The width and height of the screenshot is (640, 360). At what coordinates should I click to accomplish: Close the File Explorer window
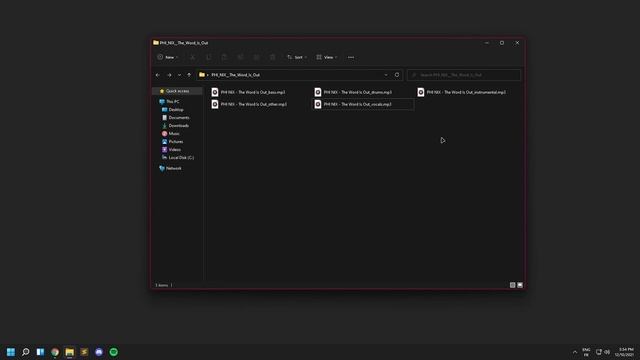coord(517,43)
